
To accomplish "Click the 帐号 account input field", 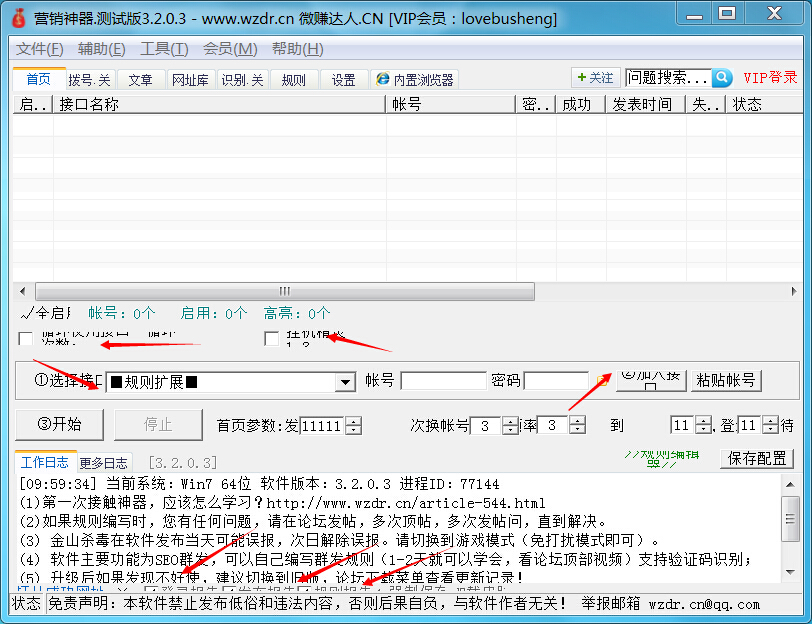I will point(442,381).
